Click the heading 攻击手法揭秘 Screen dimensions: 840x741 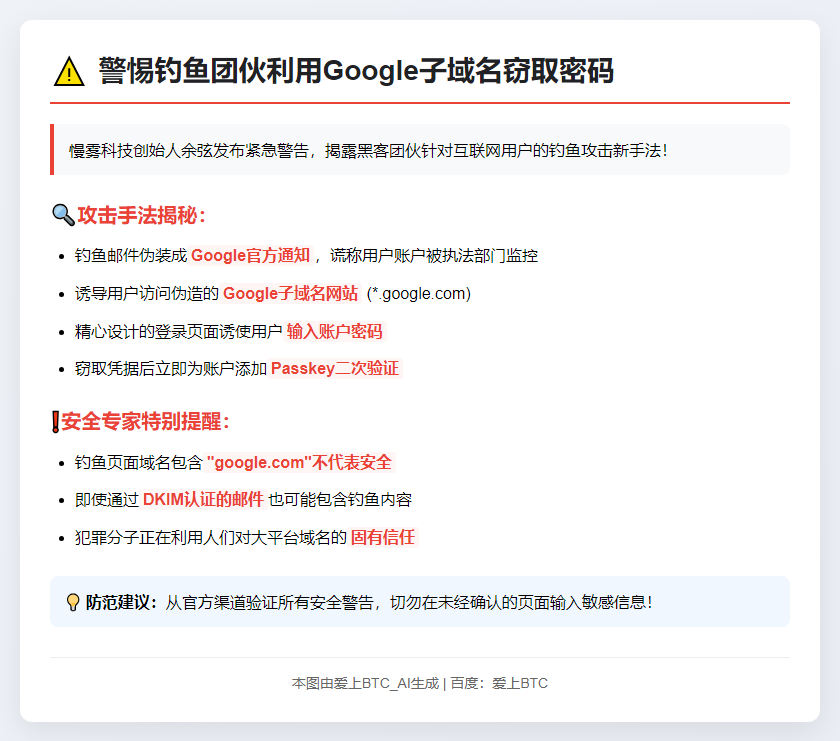pos(141,215)
